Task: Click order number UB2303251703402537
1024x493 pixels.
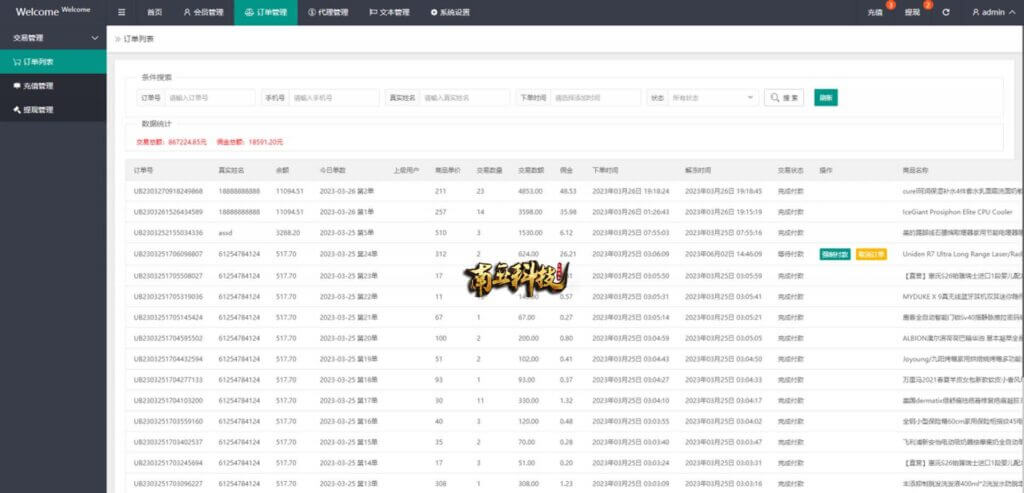Action: tap(168, 443)
